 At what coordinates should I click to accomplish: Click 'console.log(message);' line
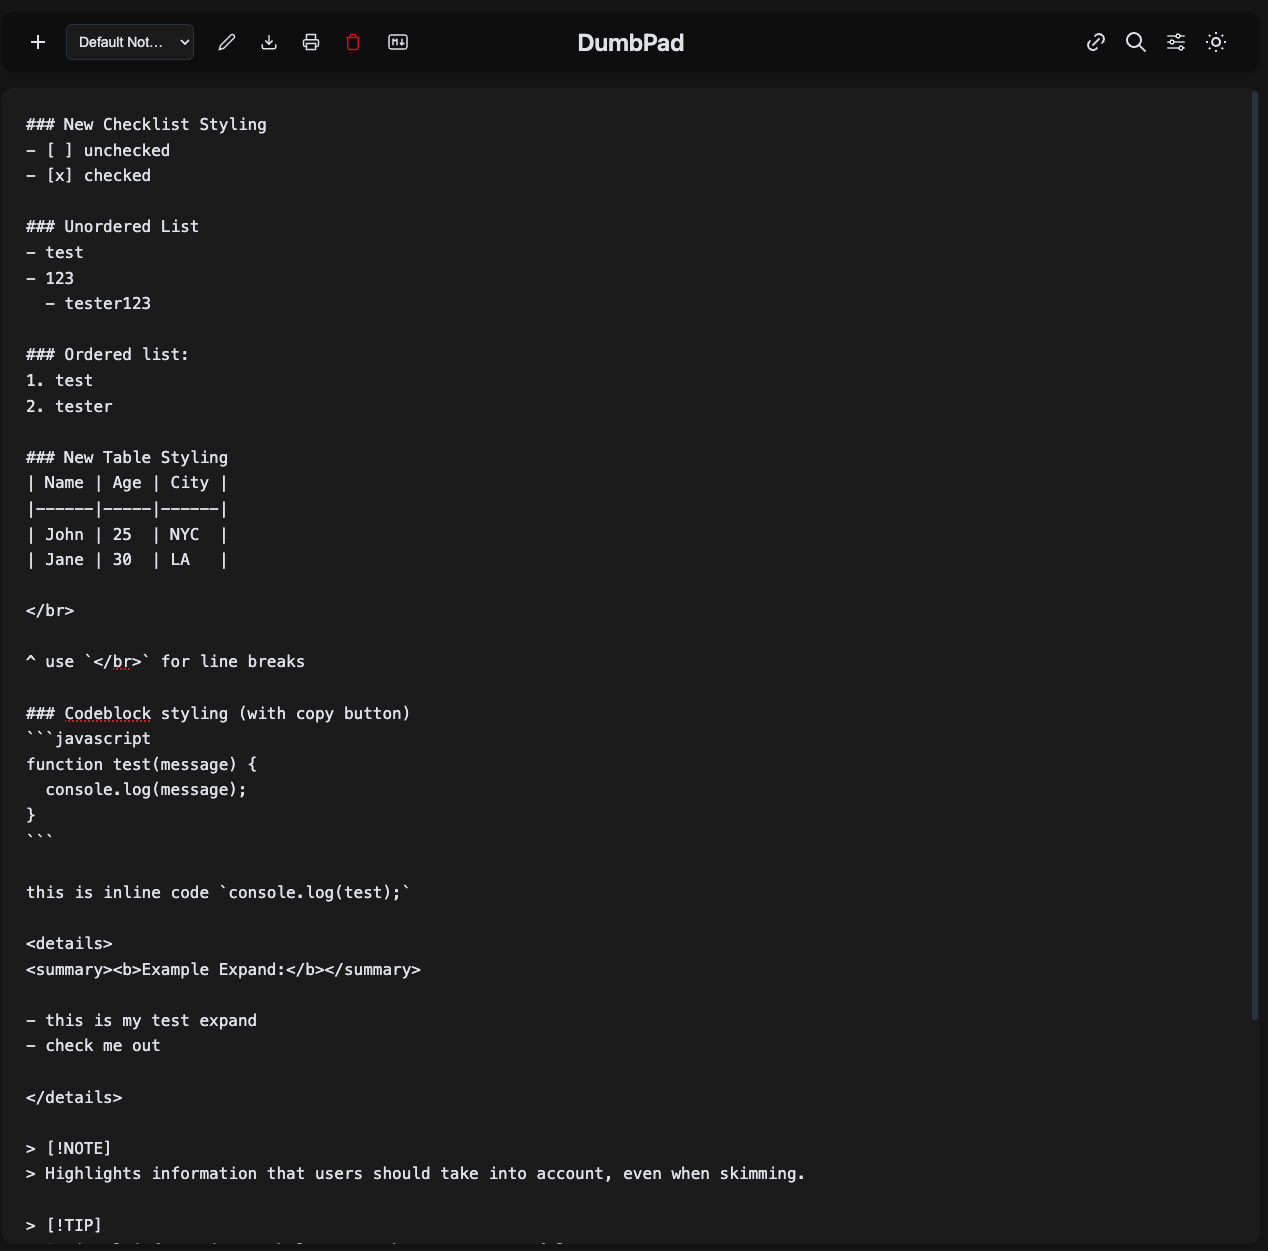146,789
